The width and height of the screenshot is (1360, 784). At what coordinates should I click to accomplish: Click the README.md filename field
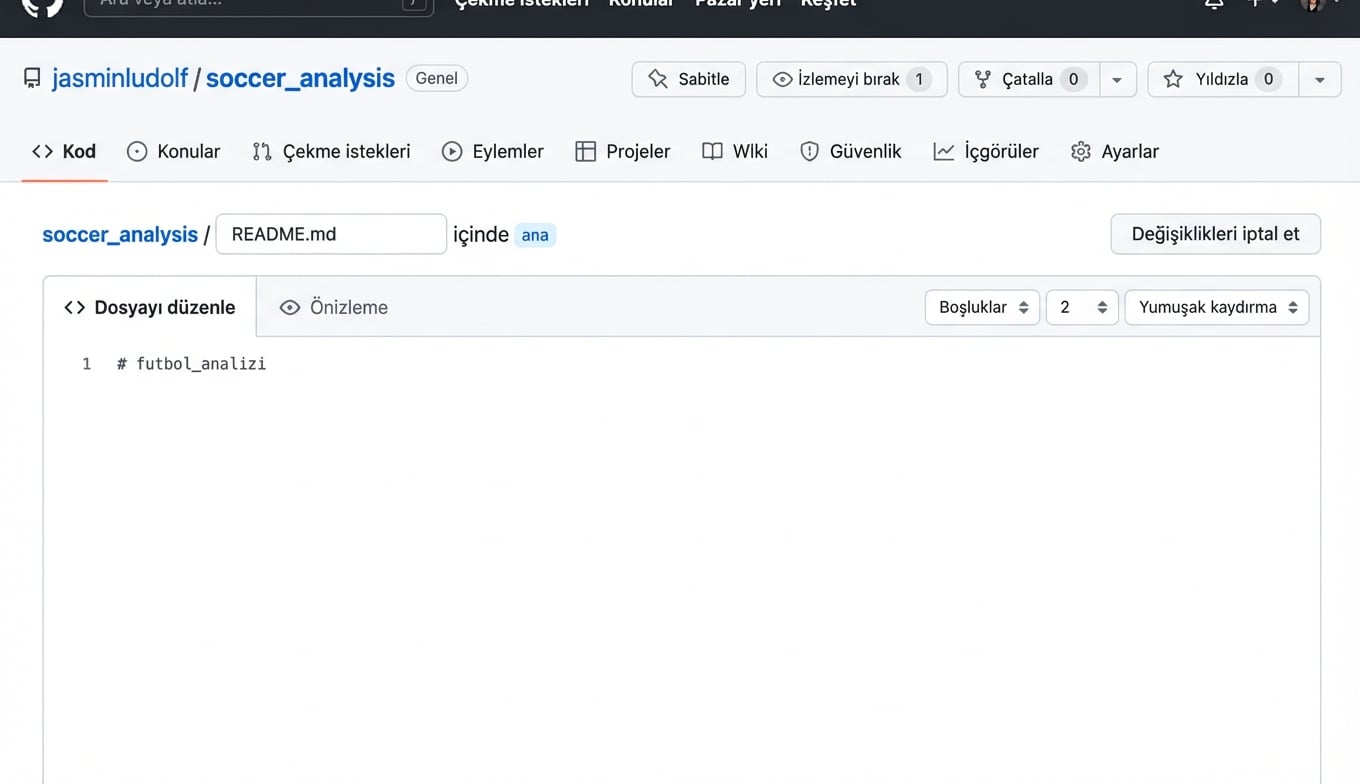pos(330,233)
